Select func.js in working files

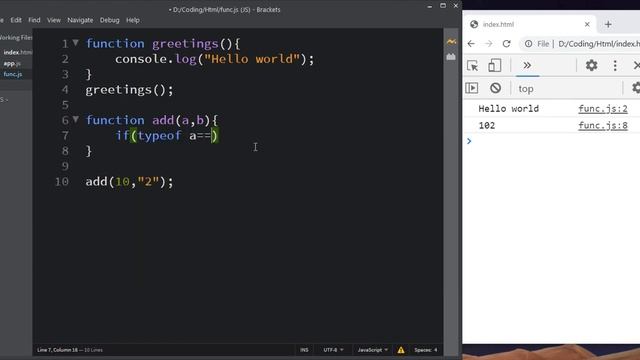(x=13, y=74)
